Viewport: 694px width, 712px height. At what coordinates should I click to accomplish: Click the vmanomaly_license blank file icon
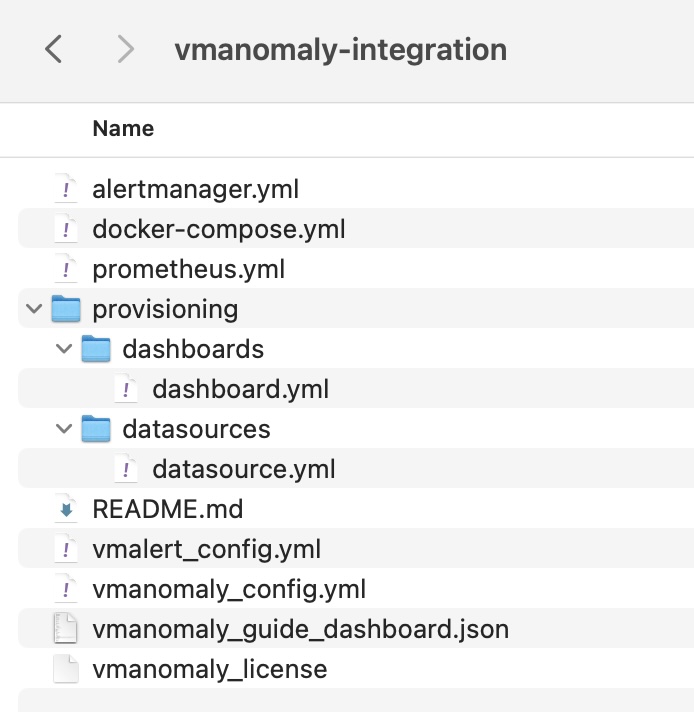tap(66, 669)
